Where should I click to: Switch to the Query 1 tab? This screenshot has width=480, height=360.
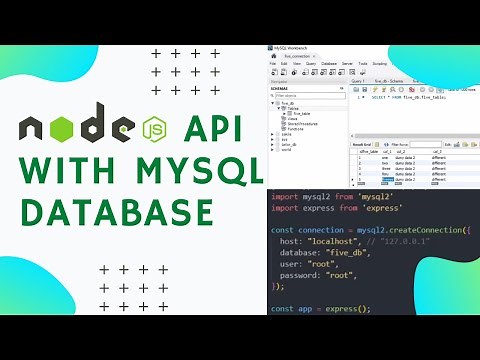358,81
